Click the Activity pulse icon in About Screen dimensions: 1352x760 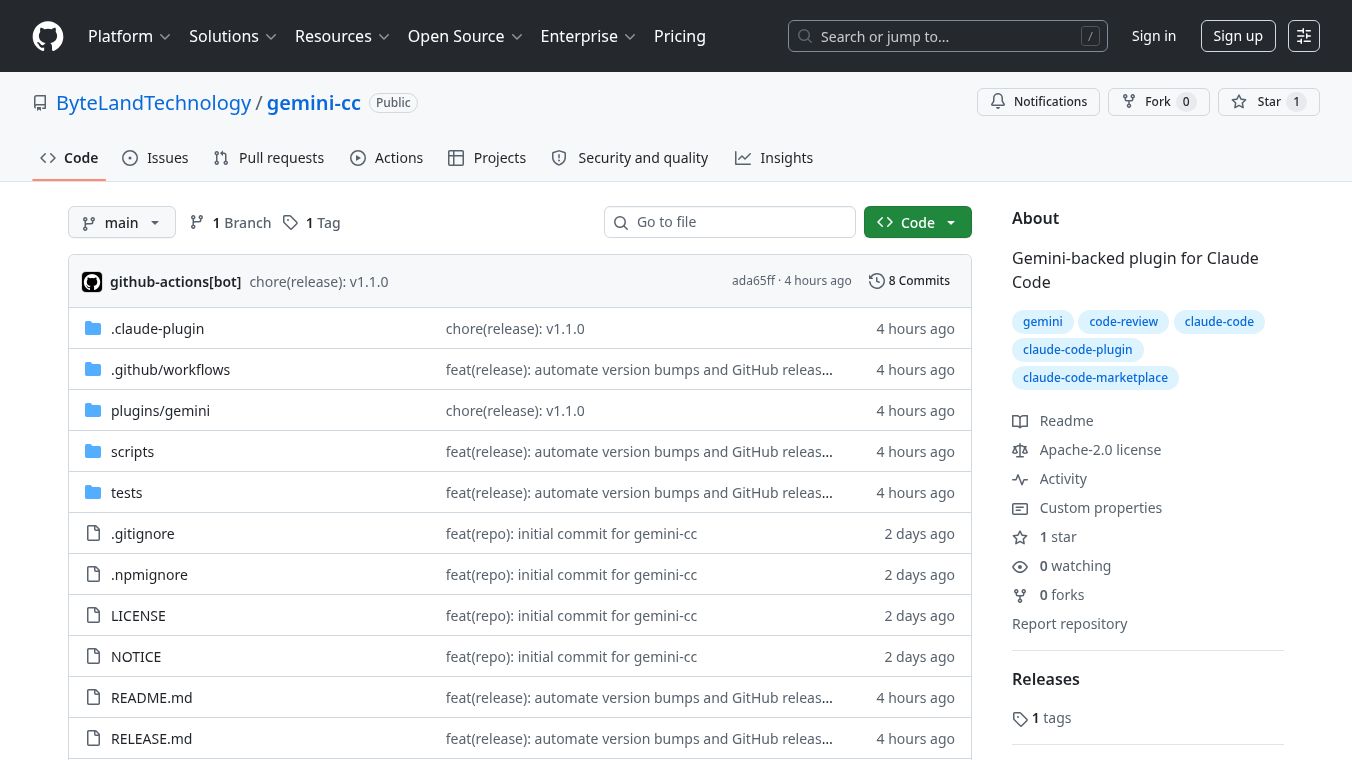coord(1020,479)
